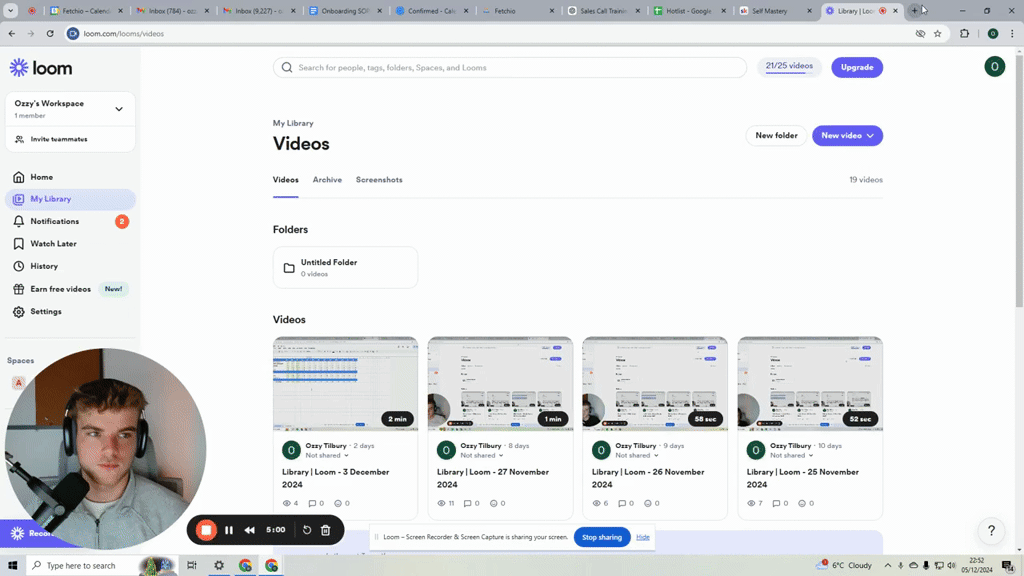Show hidden system tray icons
1024x576 pixels.
888,566
